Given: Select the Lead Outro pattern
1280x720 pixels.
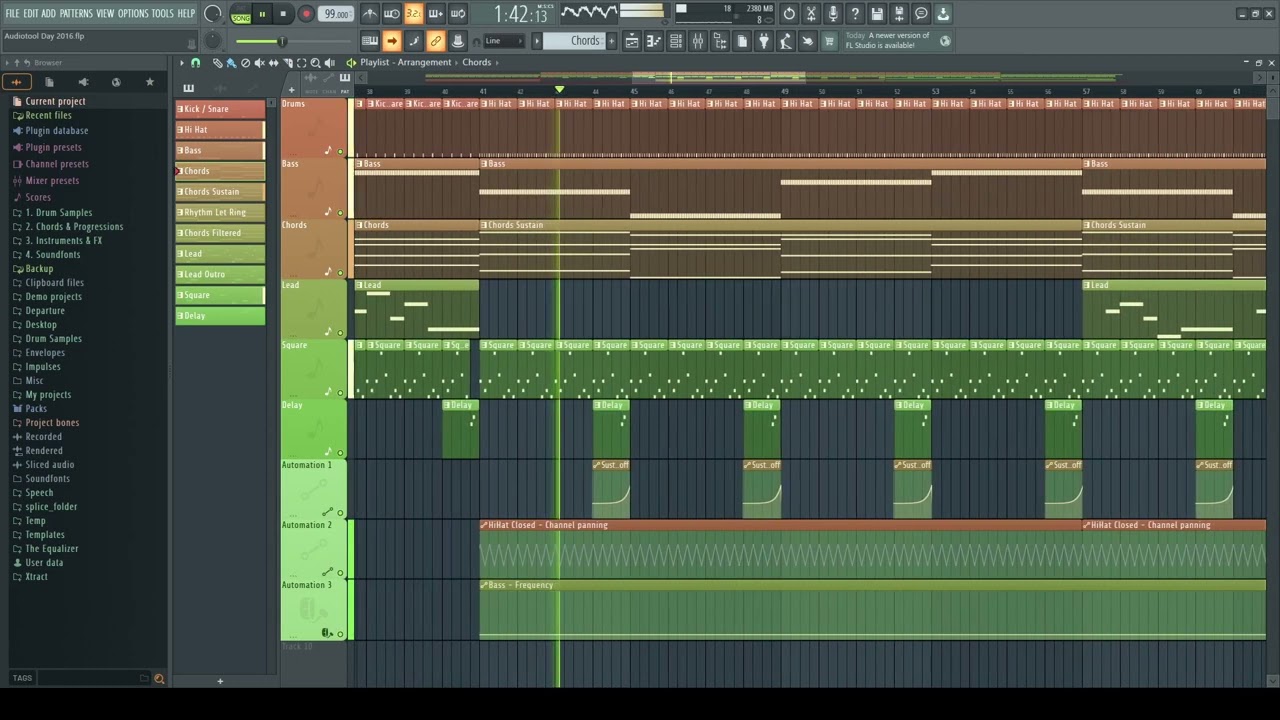Looking at the screenshot, I should click(220, 274).
